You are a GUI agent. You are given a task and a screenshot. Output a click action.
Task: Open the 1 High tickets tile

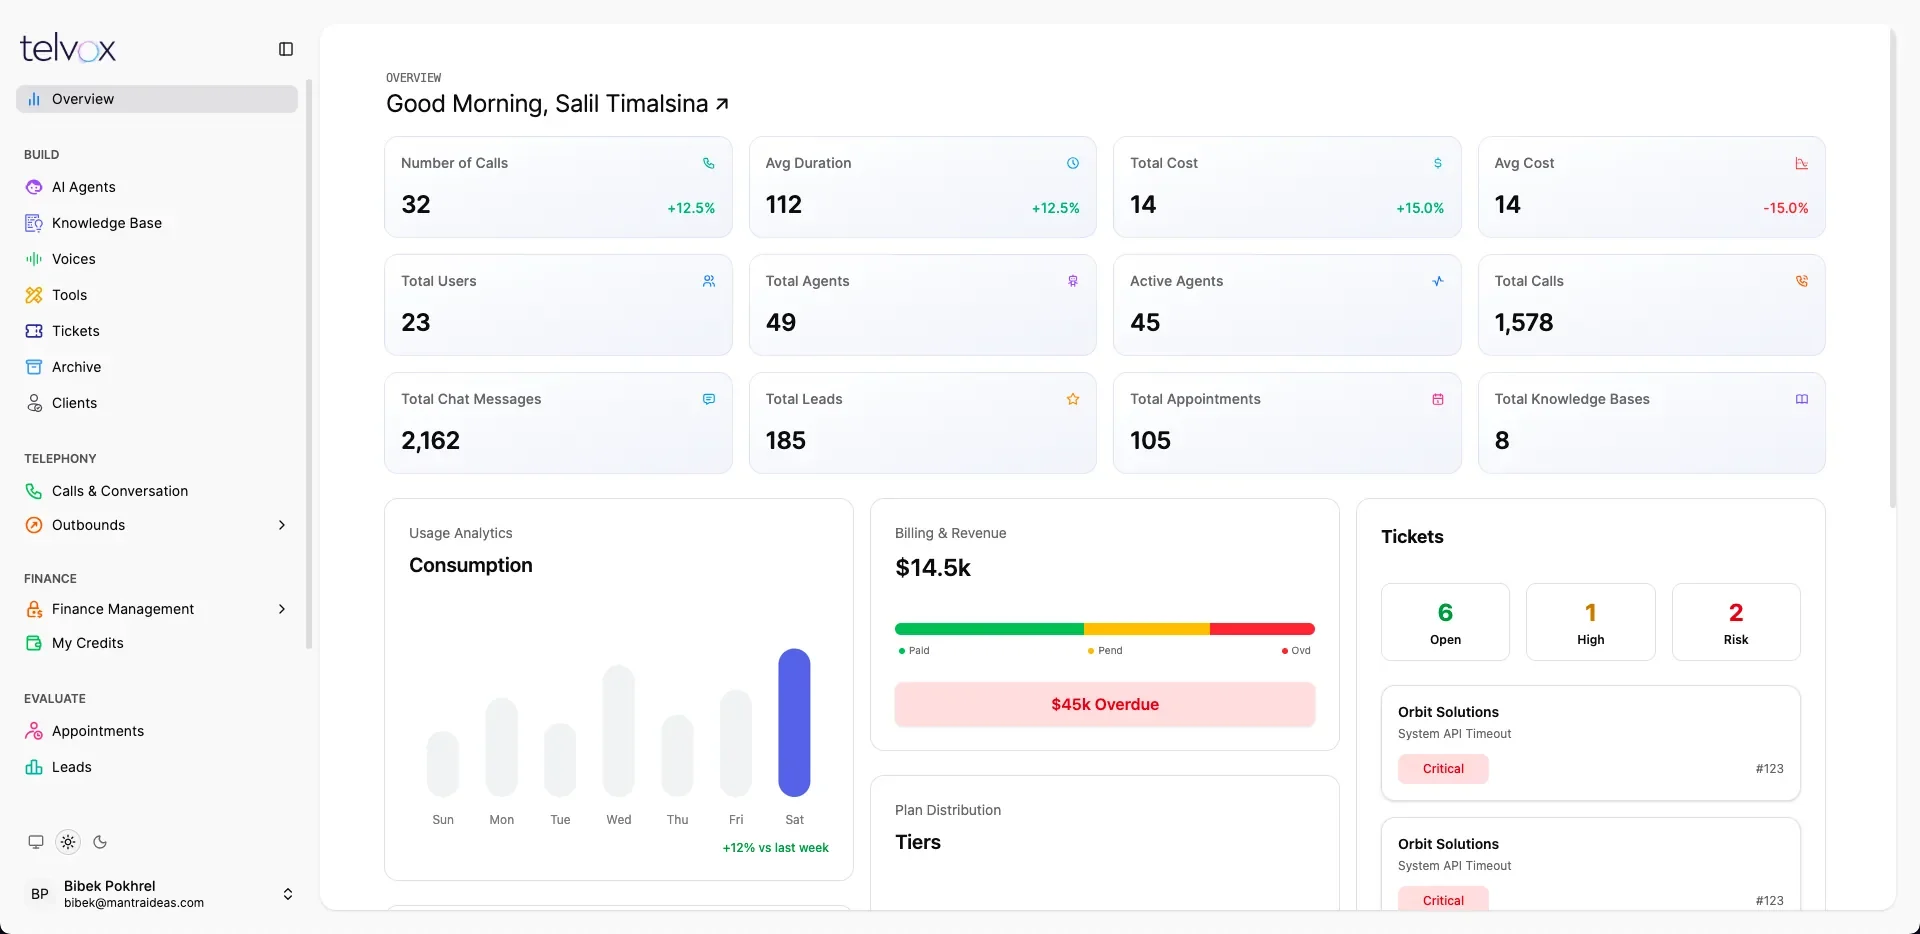[1590, 622]
